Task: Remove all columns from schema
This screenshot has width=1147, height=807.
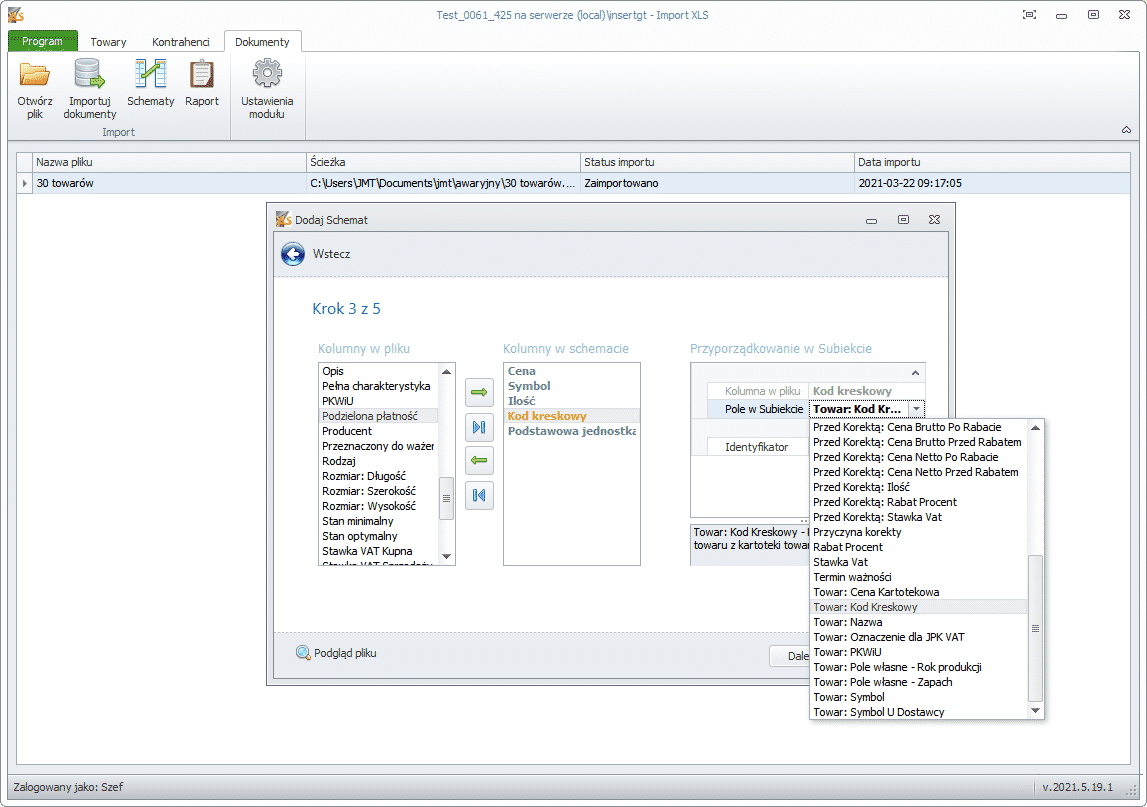Action: pyautogui.click(x=479, y=495)
